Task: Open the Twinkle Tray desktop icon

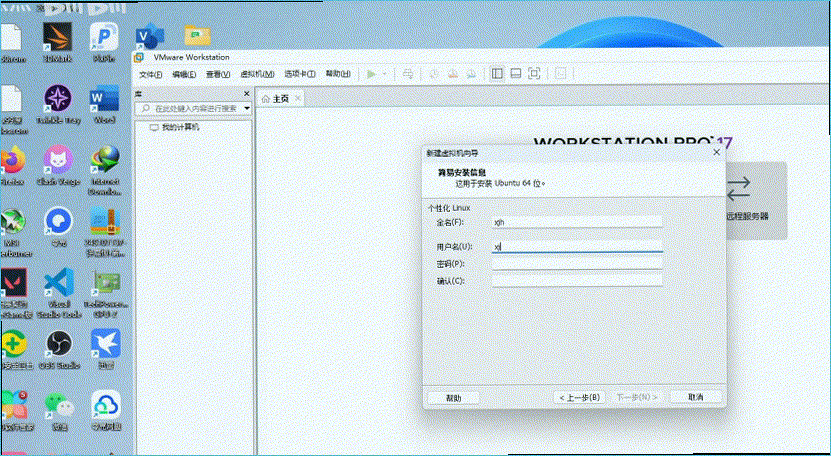Action: tap(58, 104)
